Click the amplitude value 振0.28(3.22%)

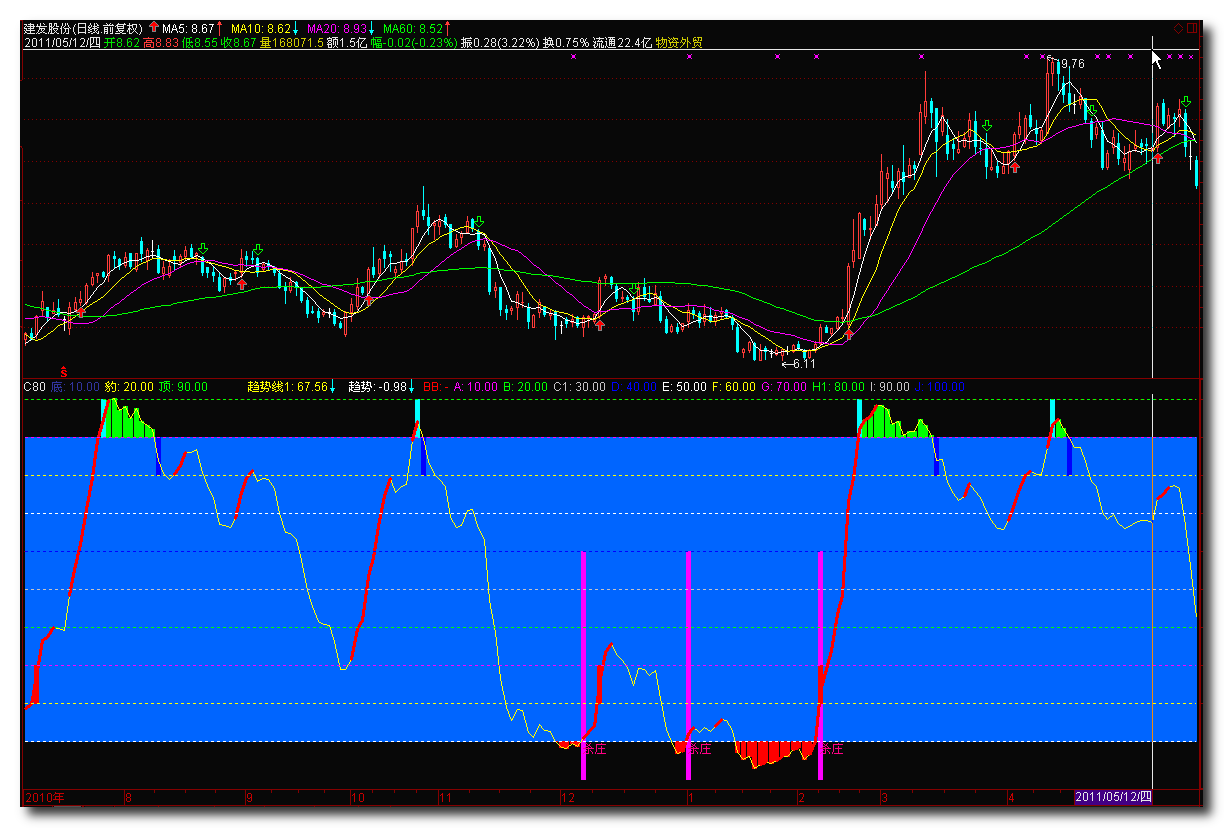[x=500, y=43]
